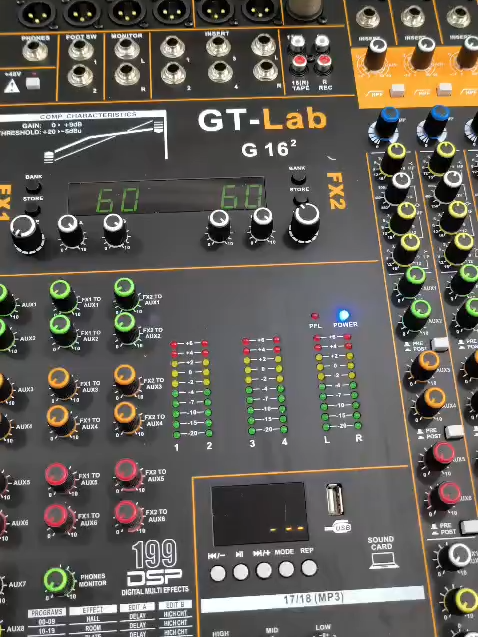
Task: Adjust the FX2 TO AUX4 knob
Action: pos(127,418)
